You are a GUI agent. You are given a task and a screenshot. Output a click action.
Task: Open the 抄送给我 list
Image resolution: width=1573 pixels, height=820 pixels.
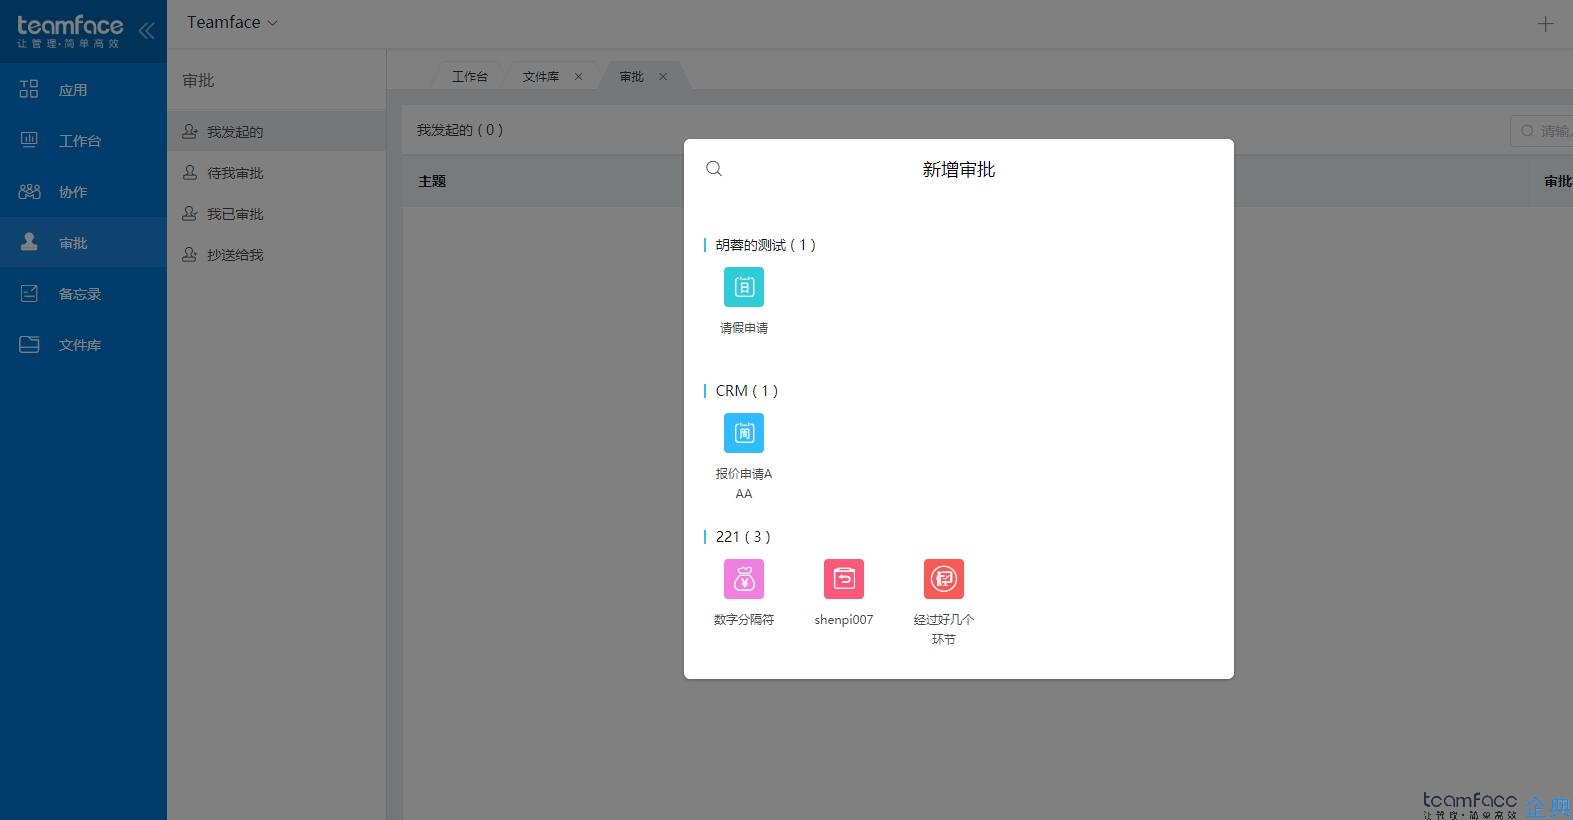[235, 255]
